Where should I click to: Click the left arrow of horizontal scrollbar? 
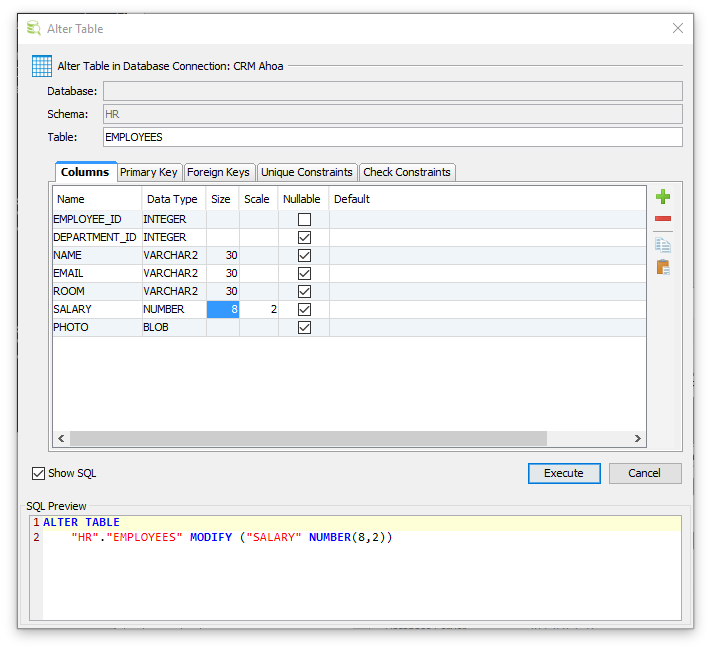61,439
